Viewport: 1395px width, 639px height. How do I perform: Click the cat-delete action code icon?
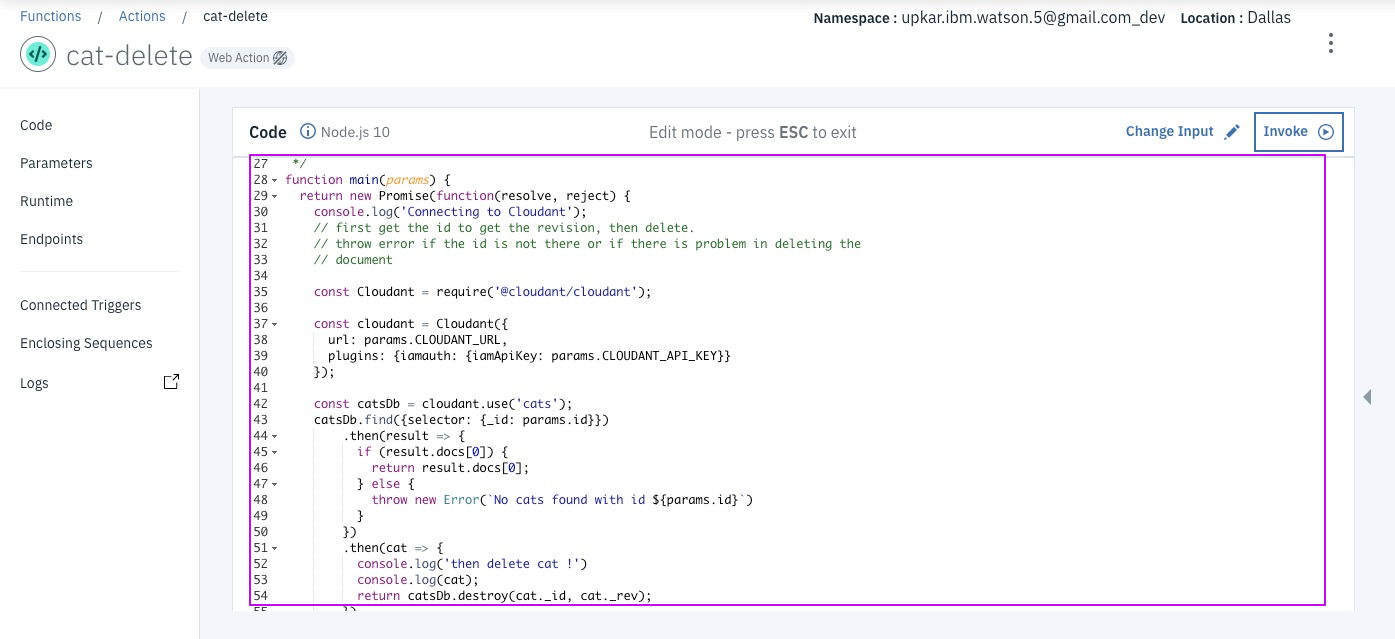click(x=38, y=55)
